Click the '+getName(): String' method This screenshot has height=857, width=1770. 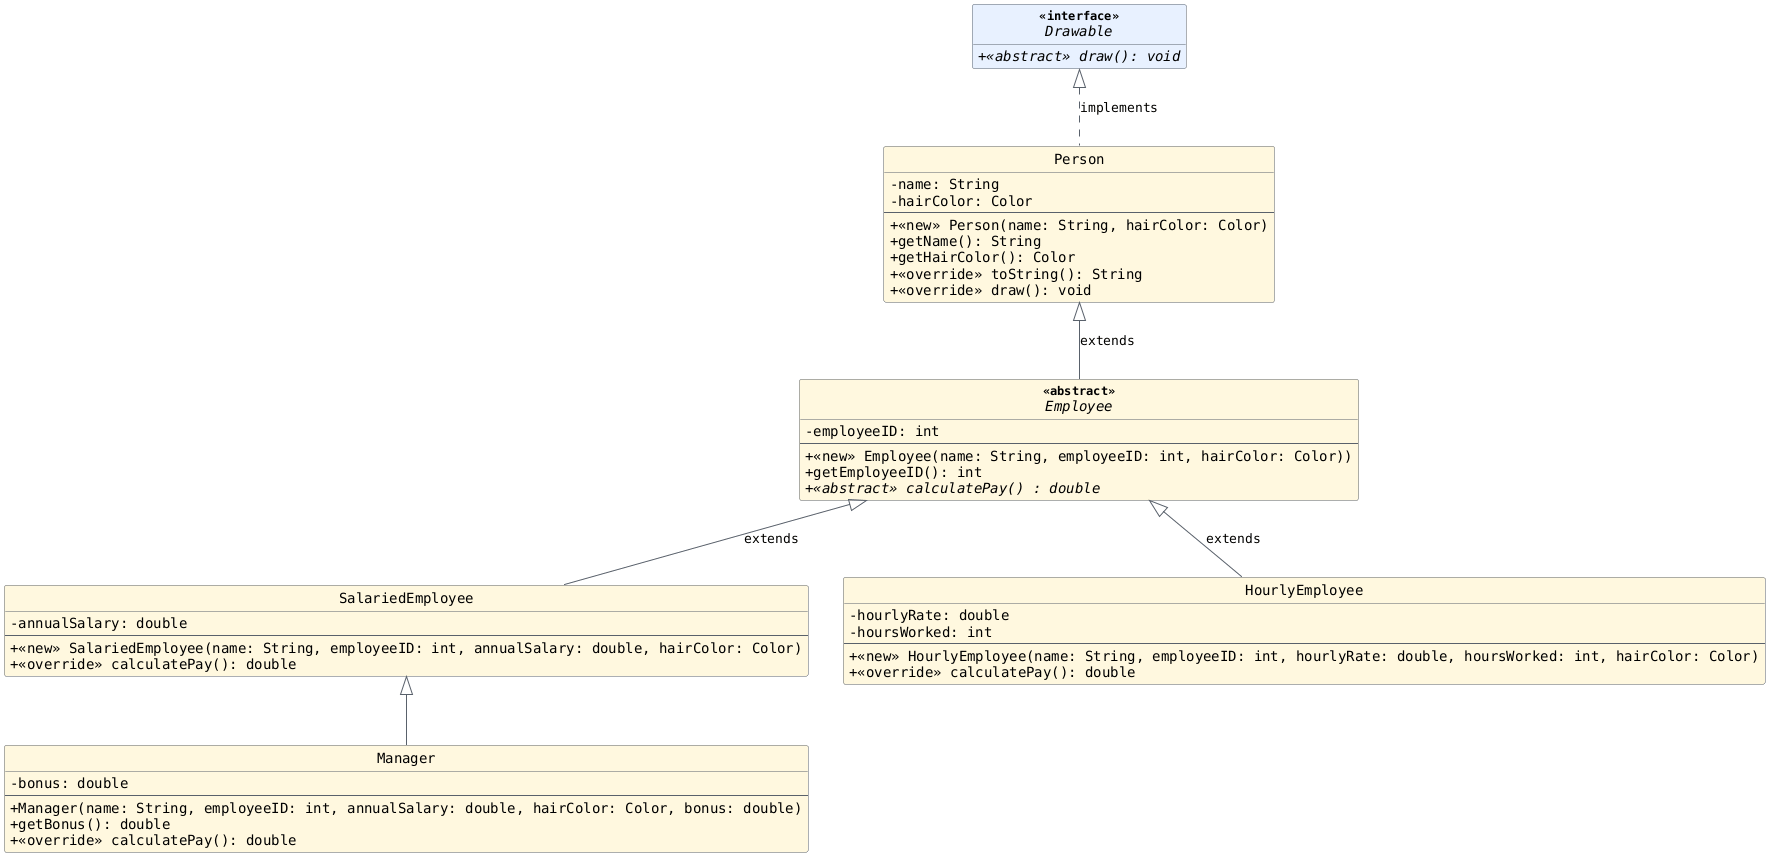pyautogui.click(x=965, y=242)
